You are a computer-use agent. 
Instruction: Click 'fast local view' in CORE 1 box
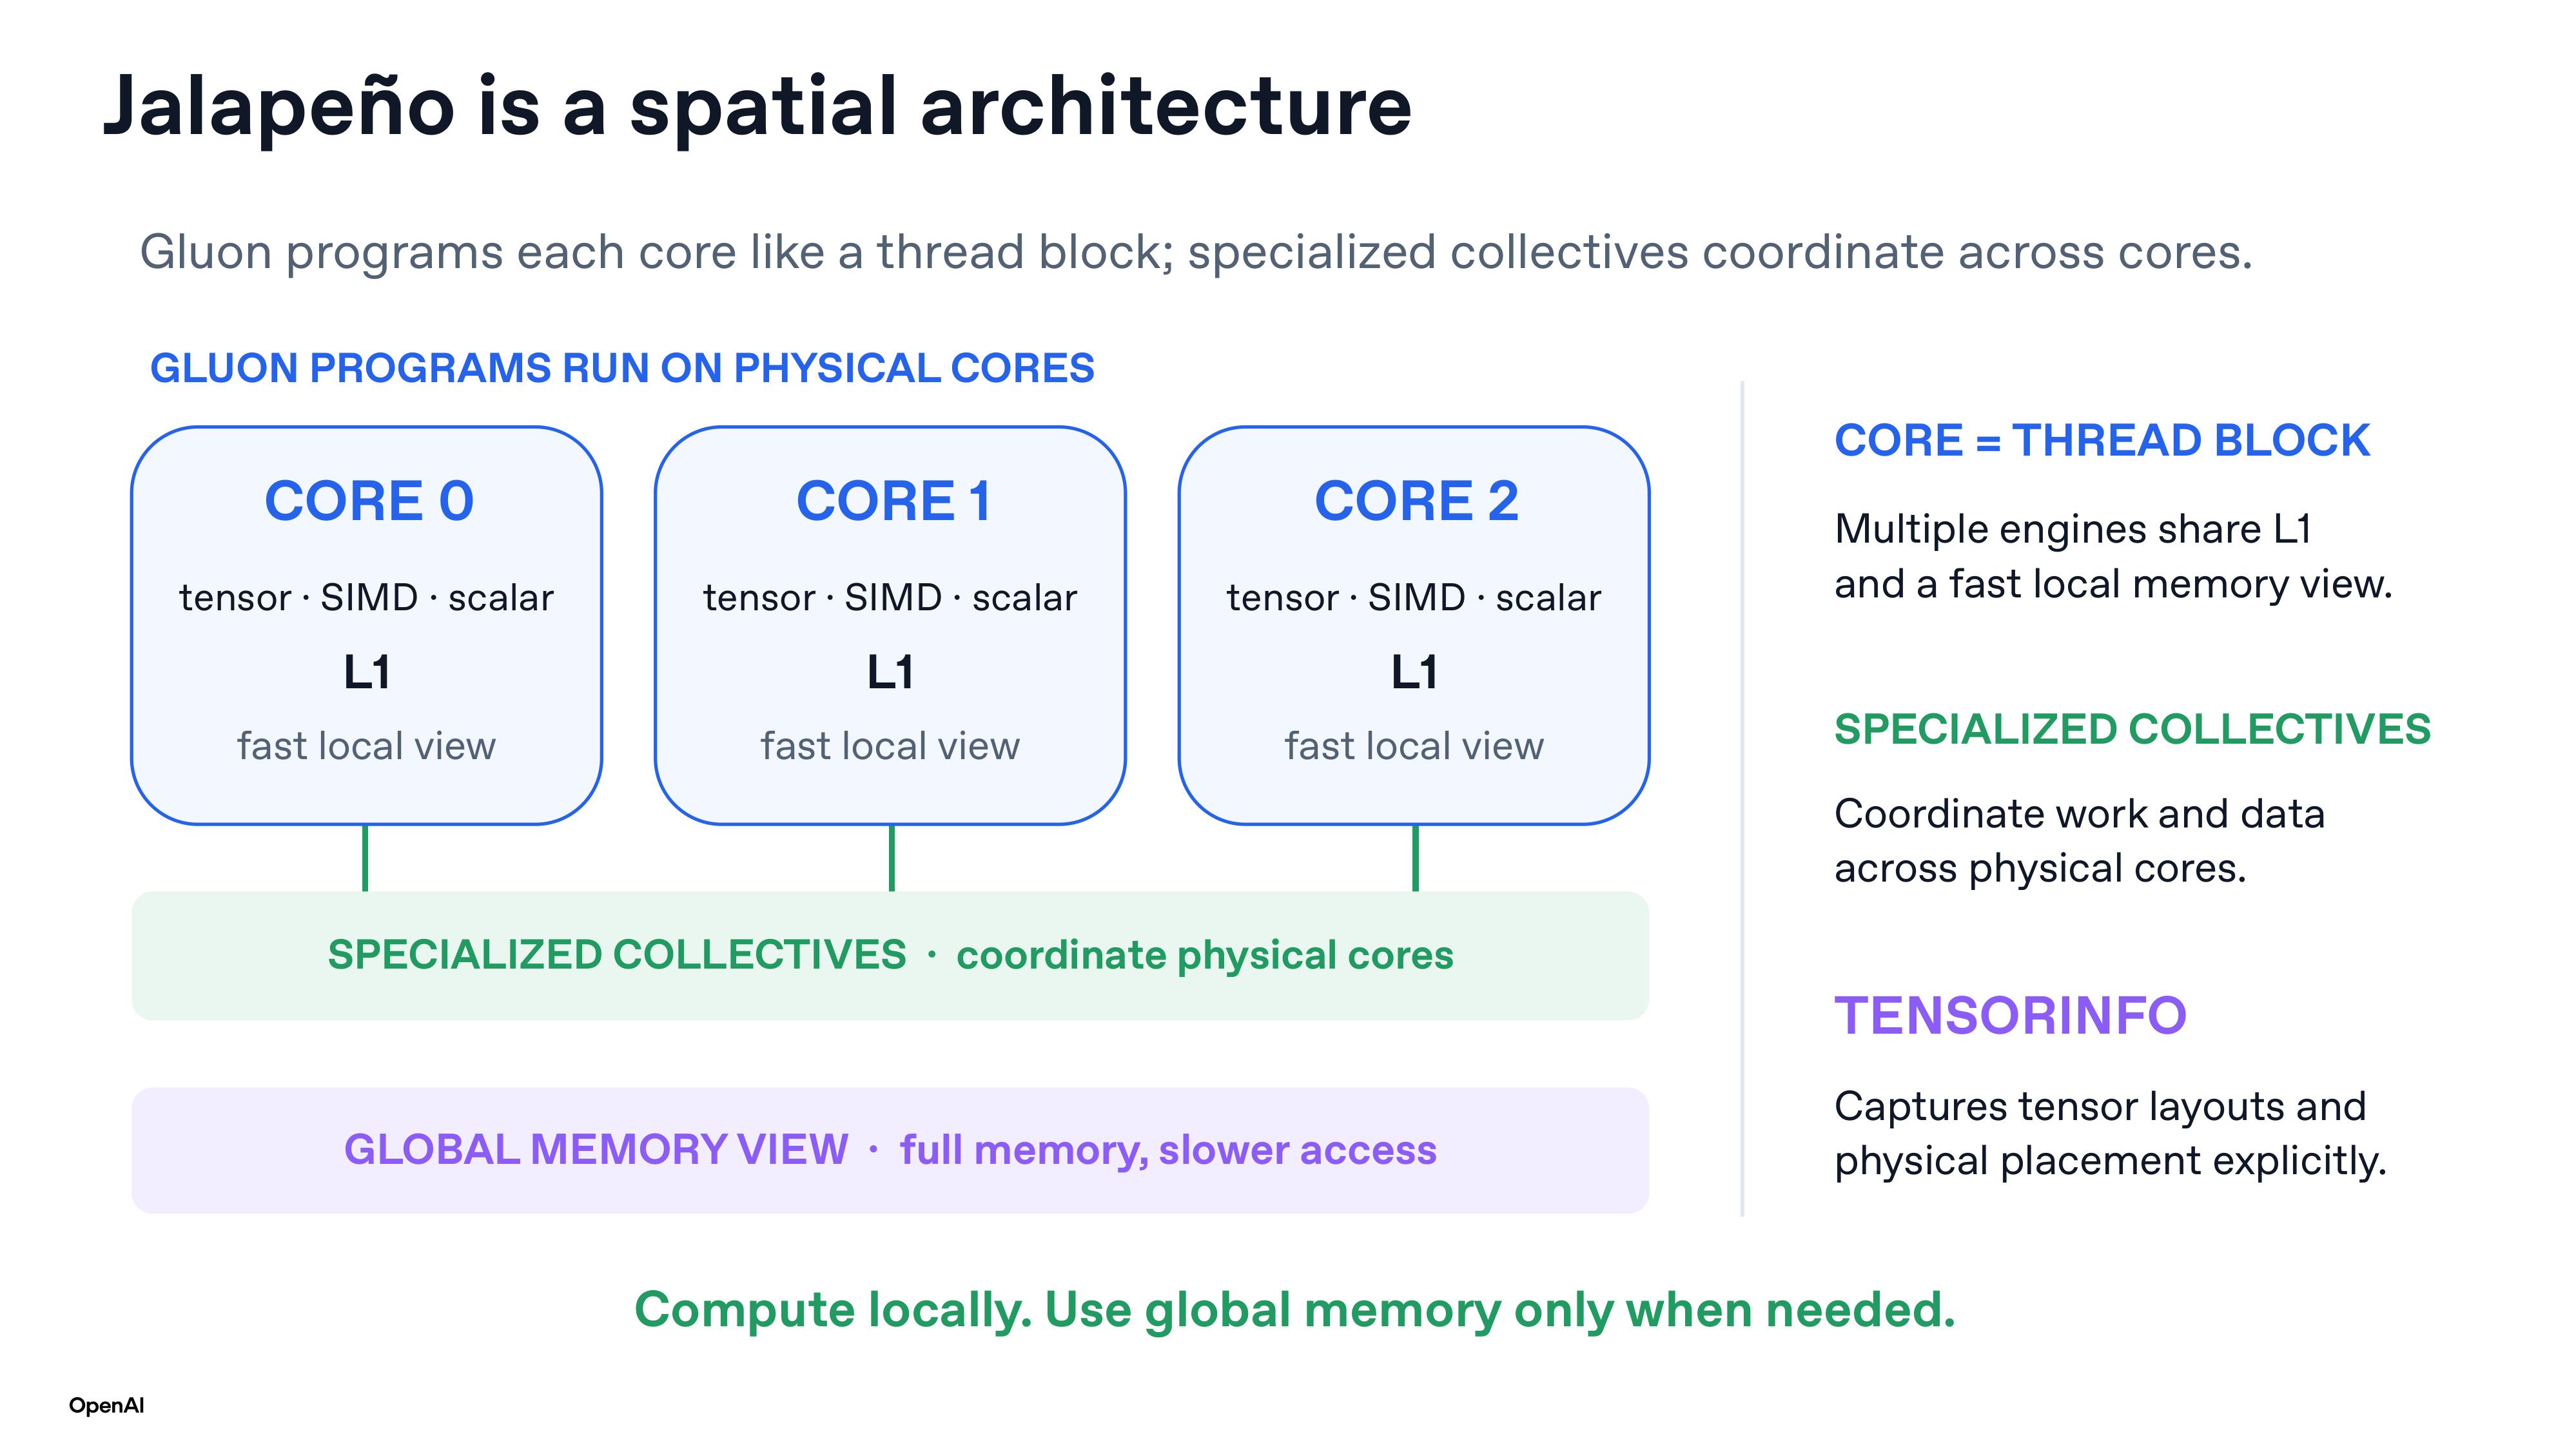tap(890, 746)
